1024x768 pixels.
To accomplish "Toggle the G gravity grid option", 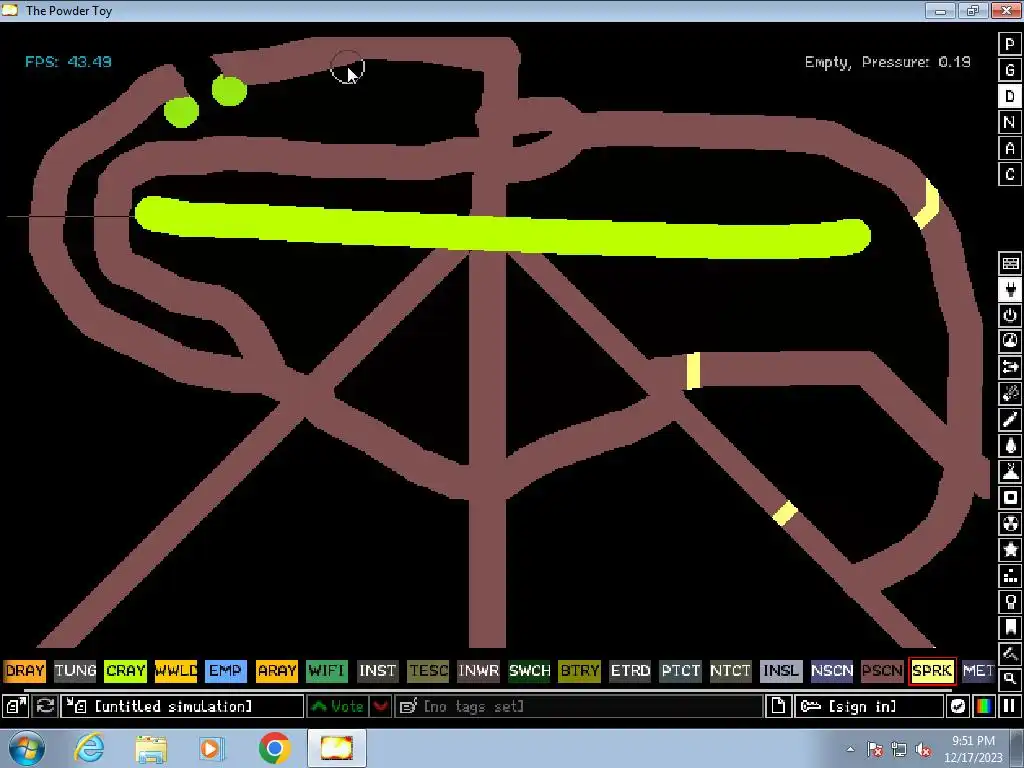I will pyautogui.click(x=1010, y=70).
